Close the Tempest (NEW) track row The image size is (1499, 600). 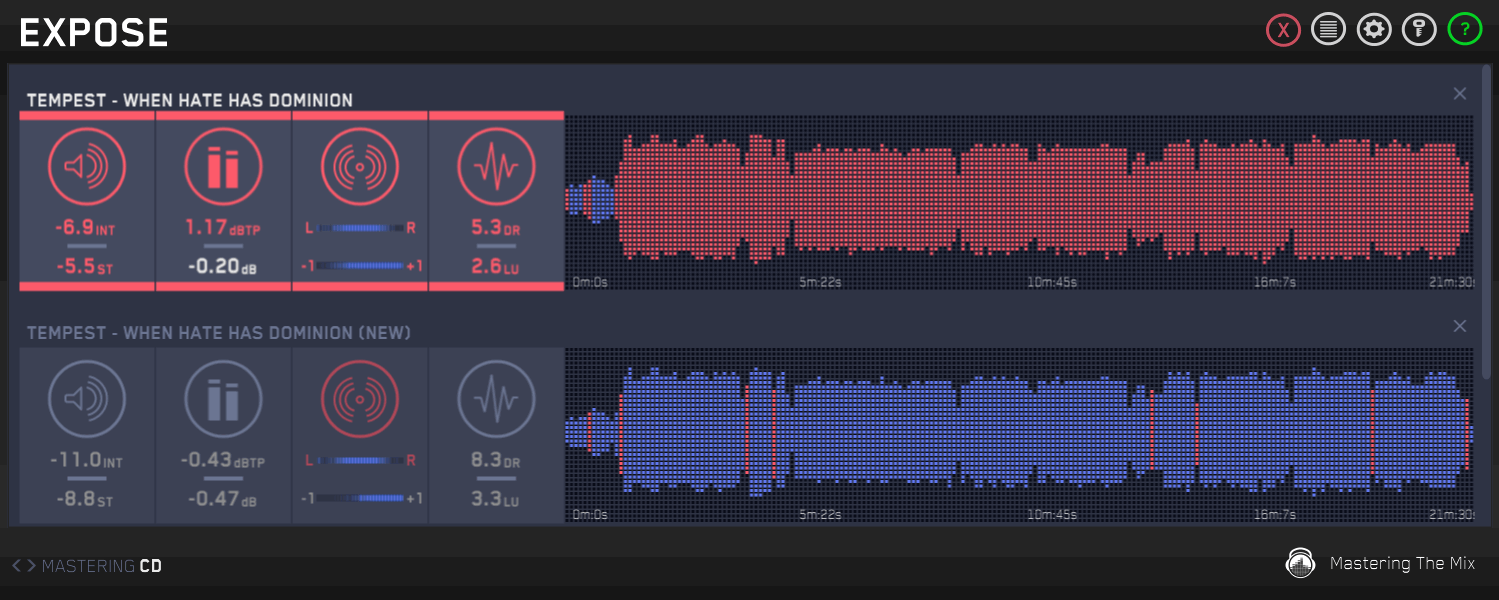[x=1460, y=327]
